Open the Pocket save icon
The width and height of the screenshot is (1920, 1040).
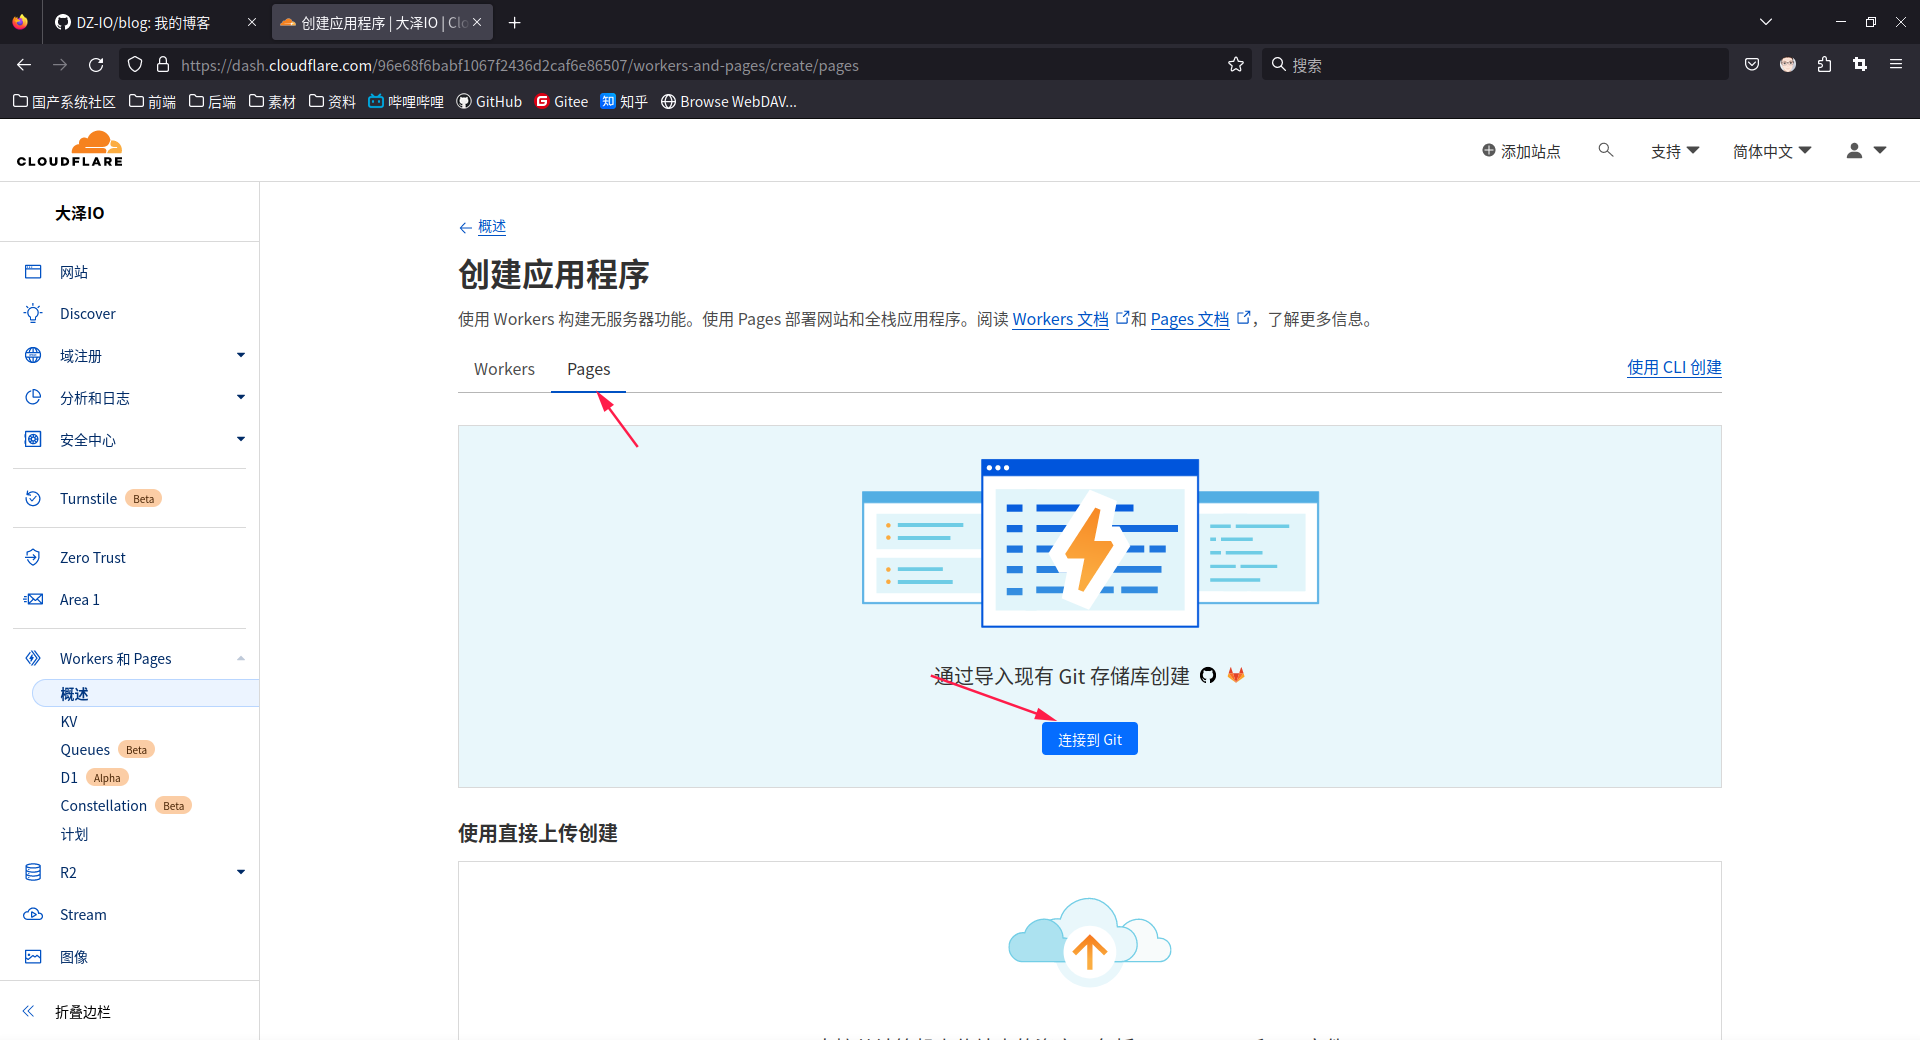tap(1752, 65)
